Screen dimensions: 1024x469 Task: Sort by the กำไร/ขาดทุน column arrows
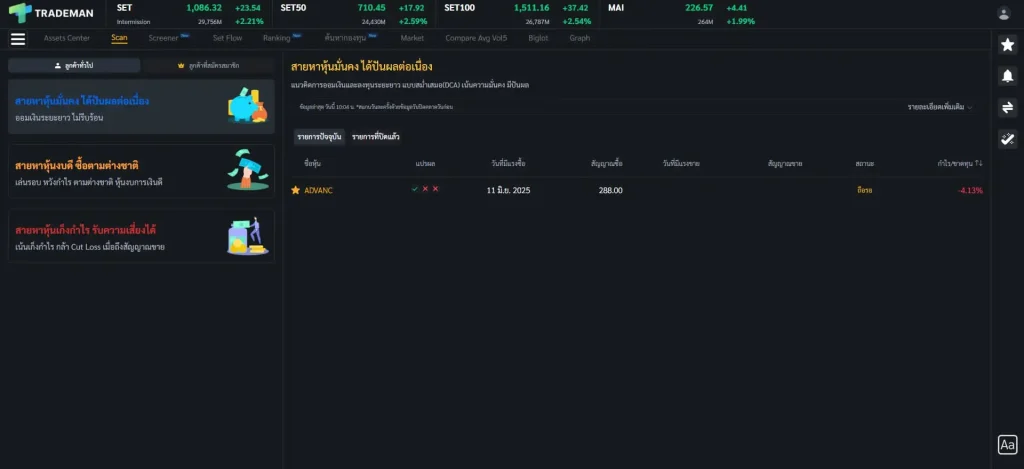[979, 163]
